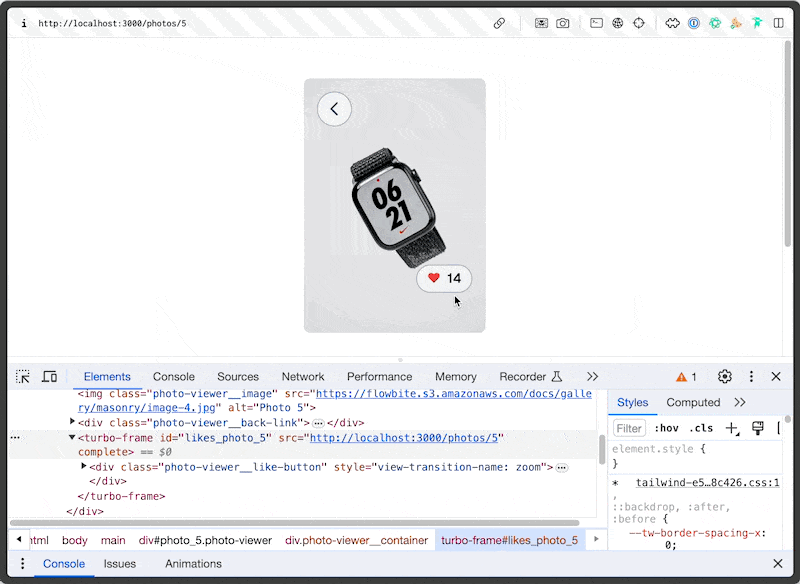Close the DevTools panel
The width and height of the screenshot is (800, 584).
point(776,376)
